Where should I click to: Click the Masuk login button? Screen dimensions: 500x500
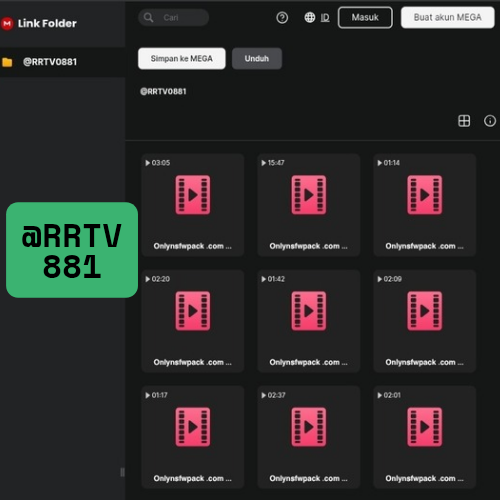365,17
